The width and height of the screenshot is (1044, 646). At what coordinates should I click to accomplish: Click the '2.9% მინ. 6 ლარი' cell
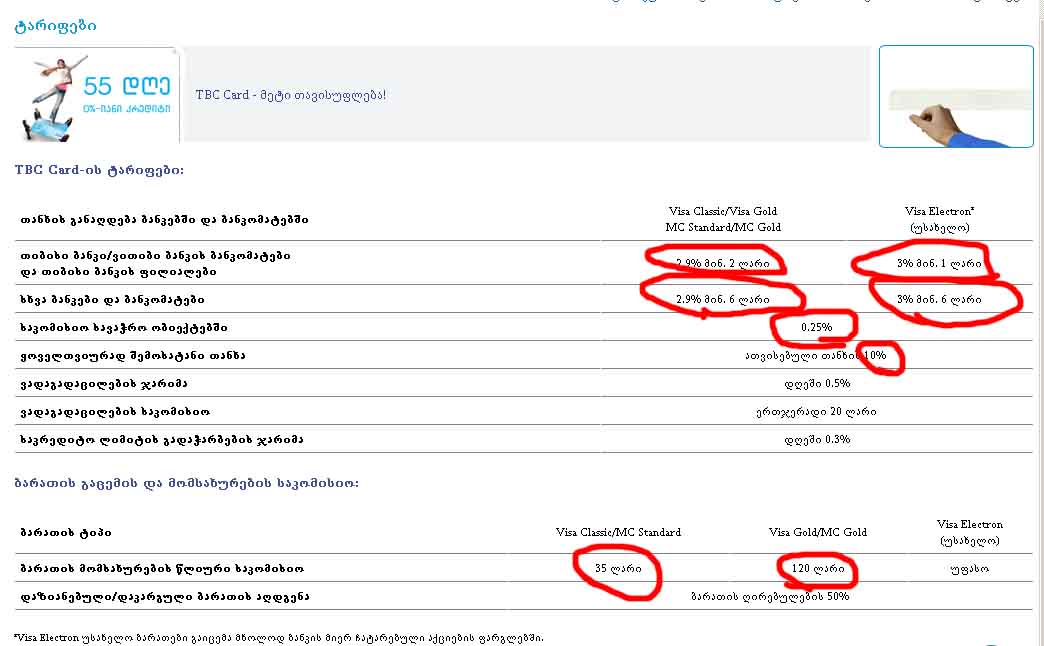point(723,299)
